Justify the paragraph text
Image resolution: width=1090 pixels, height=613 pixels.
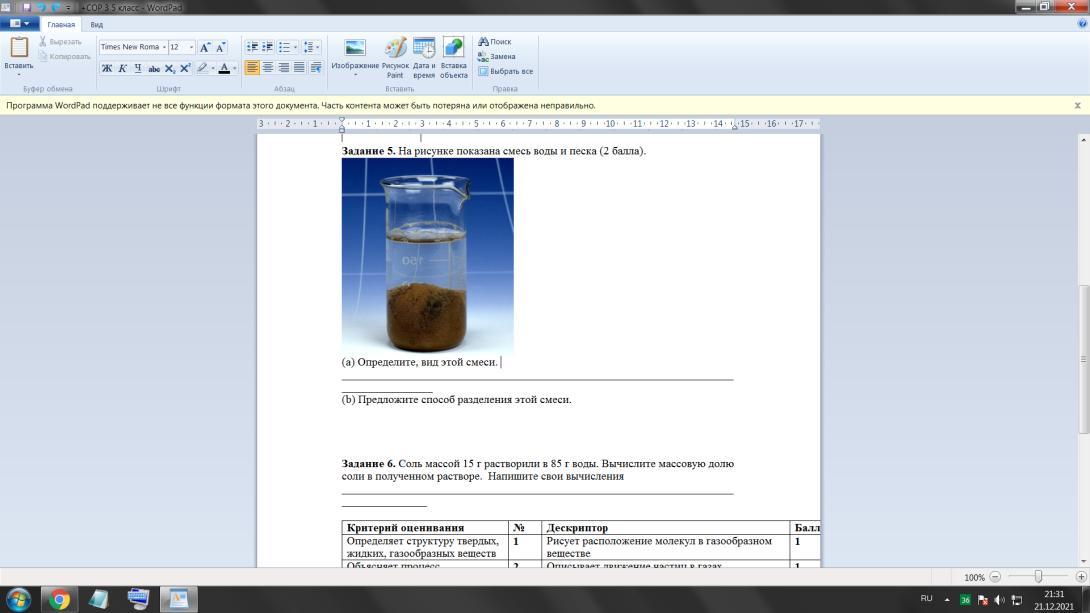tap(299, 67)
